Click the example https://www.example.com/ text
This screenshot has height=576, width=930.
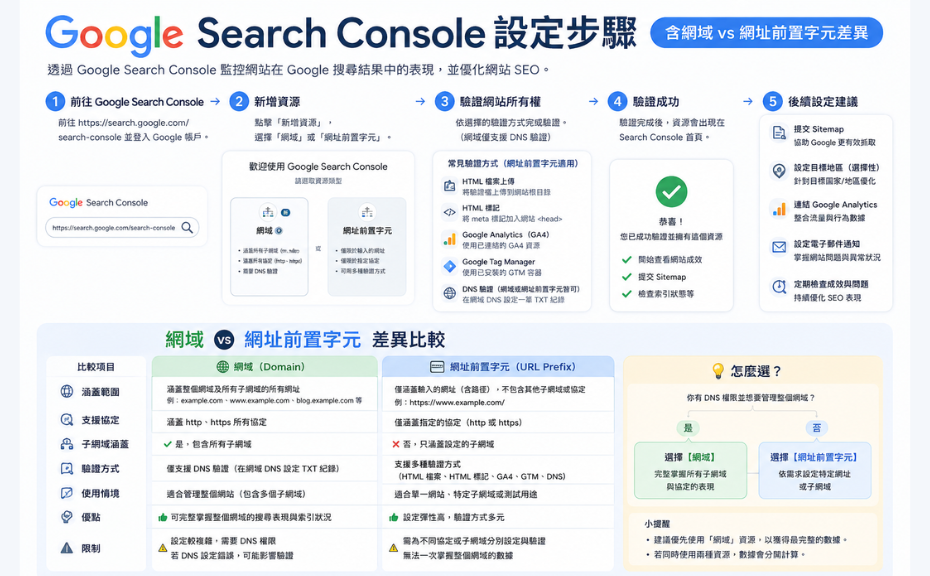[x=457, y=402]
